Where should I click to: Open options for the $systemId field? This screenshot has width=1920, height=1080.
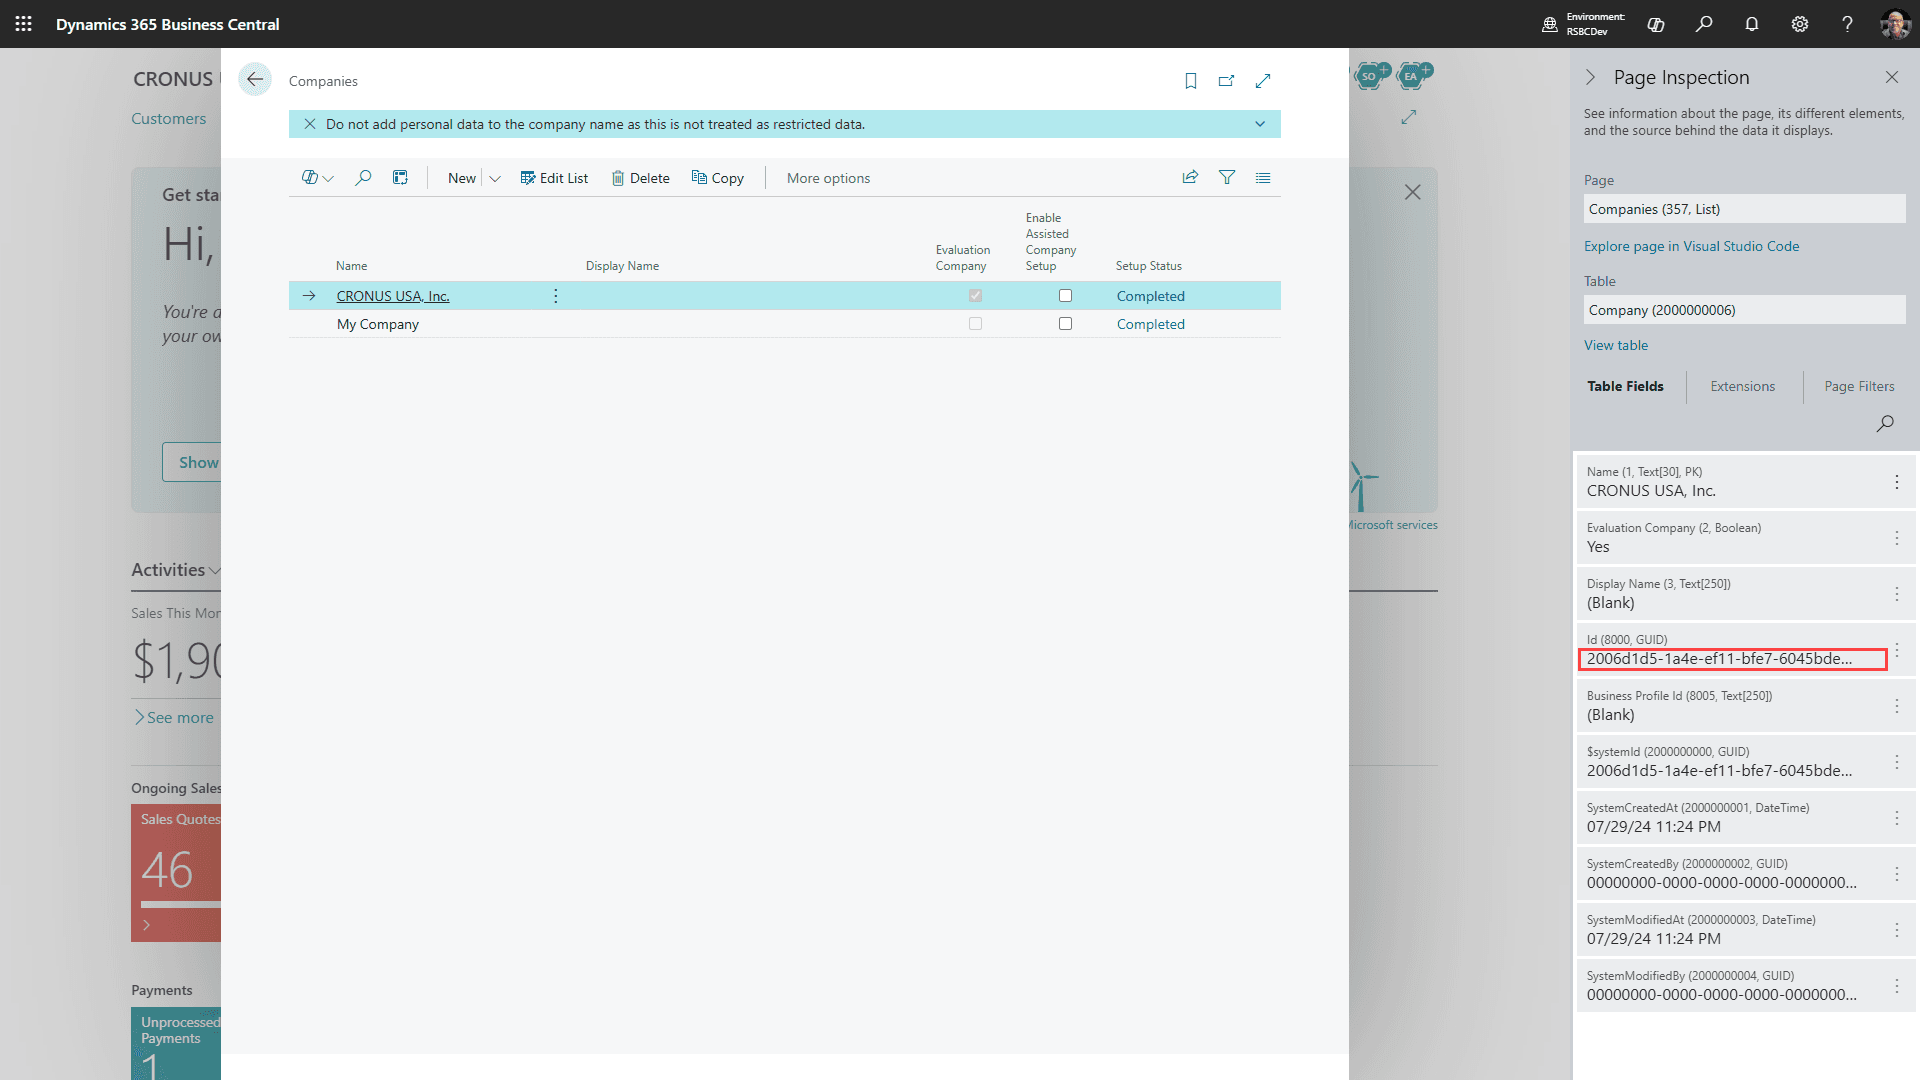pos(1896,762)
